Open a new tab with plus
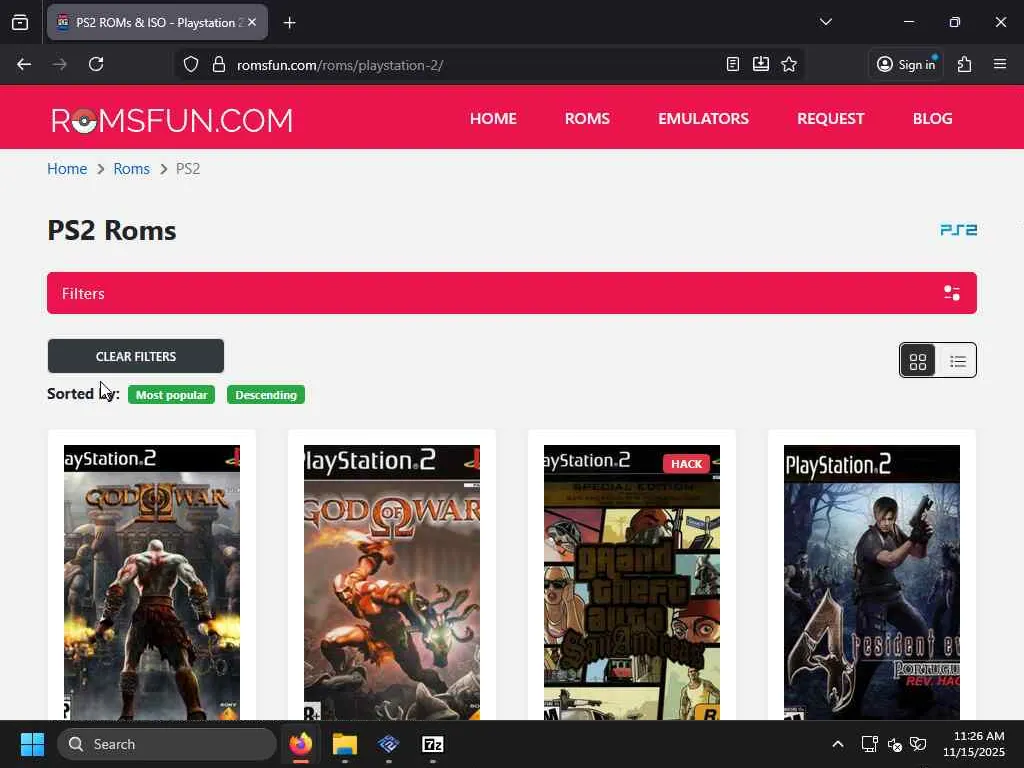1024x768 pixels. point(289,23)
